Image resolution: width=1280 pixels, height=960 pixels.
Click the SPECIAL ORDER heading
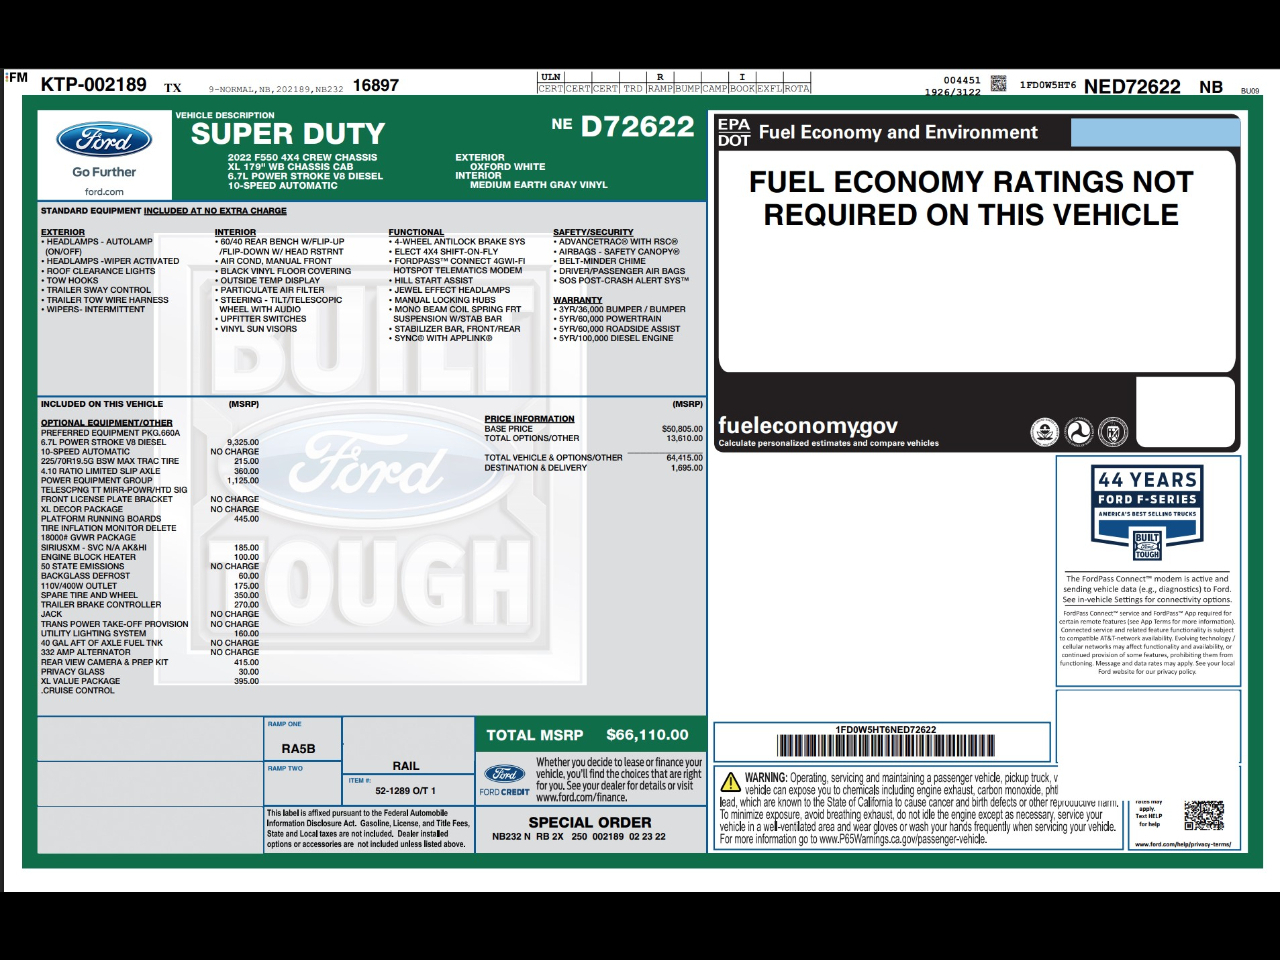(x=590, y=822)
